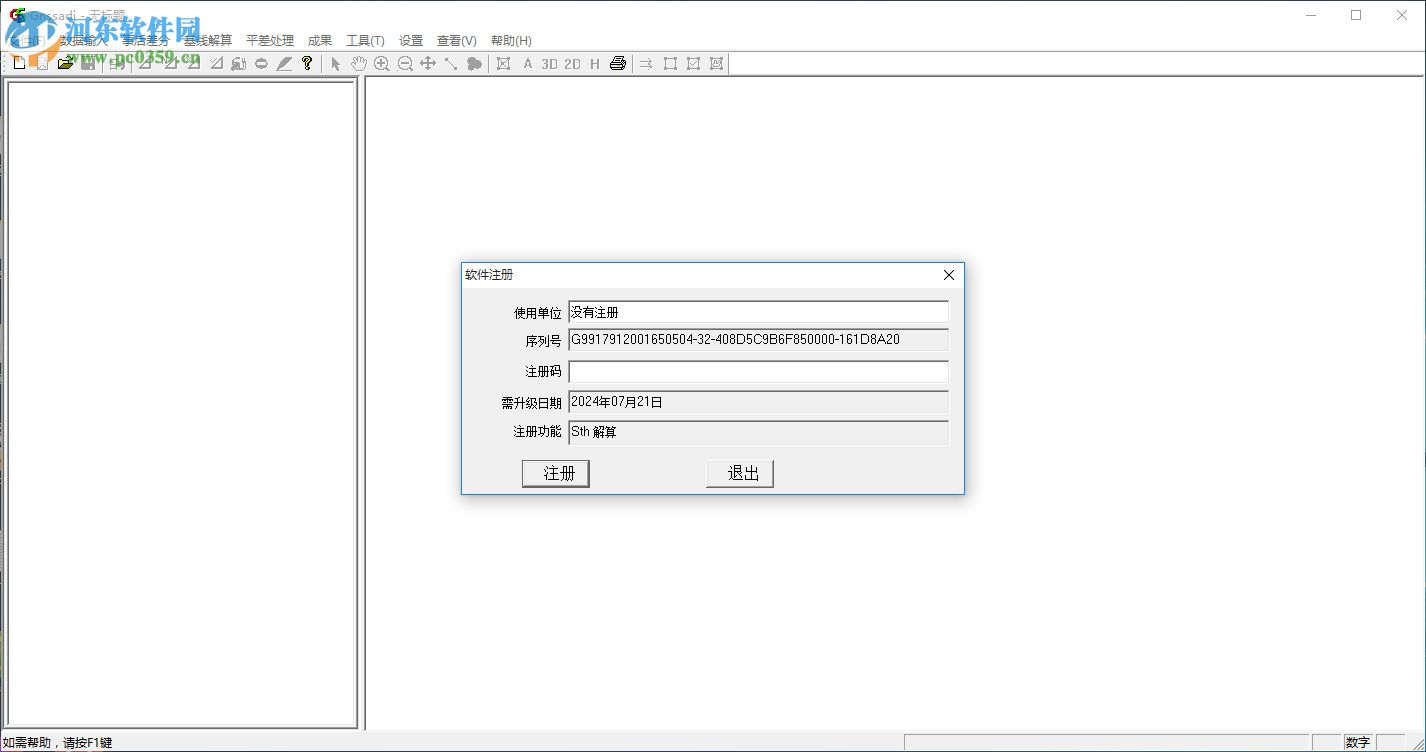Select the arrow pointer tool
Screen dimensions: 1426x752
tap(336, 63)
